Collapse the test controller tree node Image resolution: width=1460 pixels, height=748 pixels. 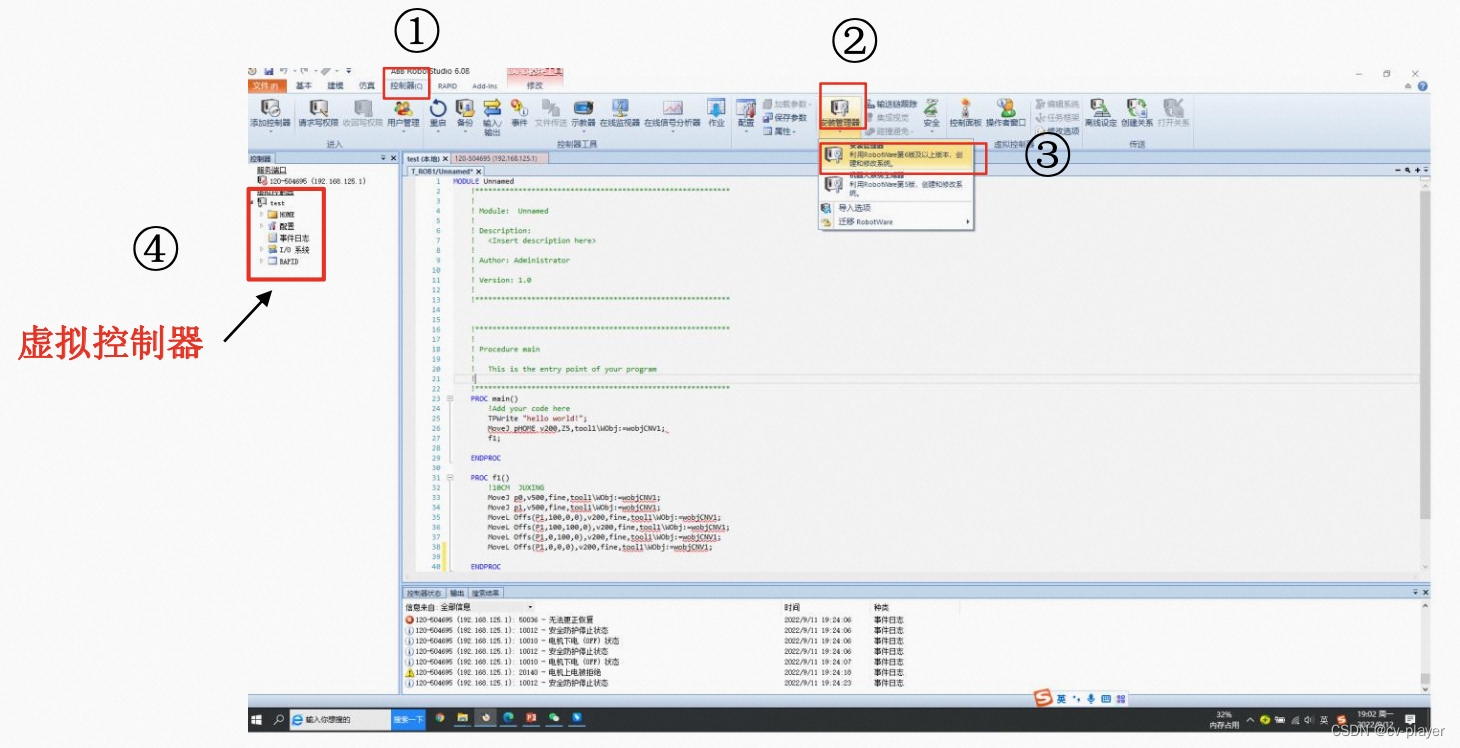tap(253, 203)
